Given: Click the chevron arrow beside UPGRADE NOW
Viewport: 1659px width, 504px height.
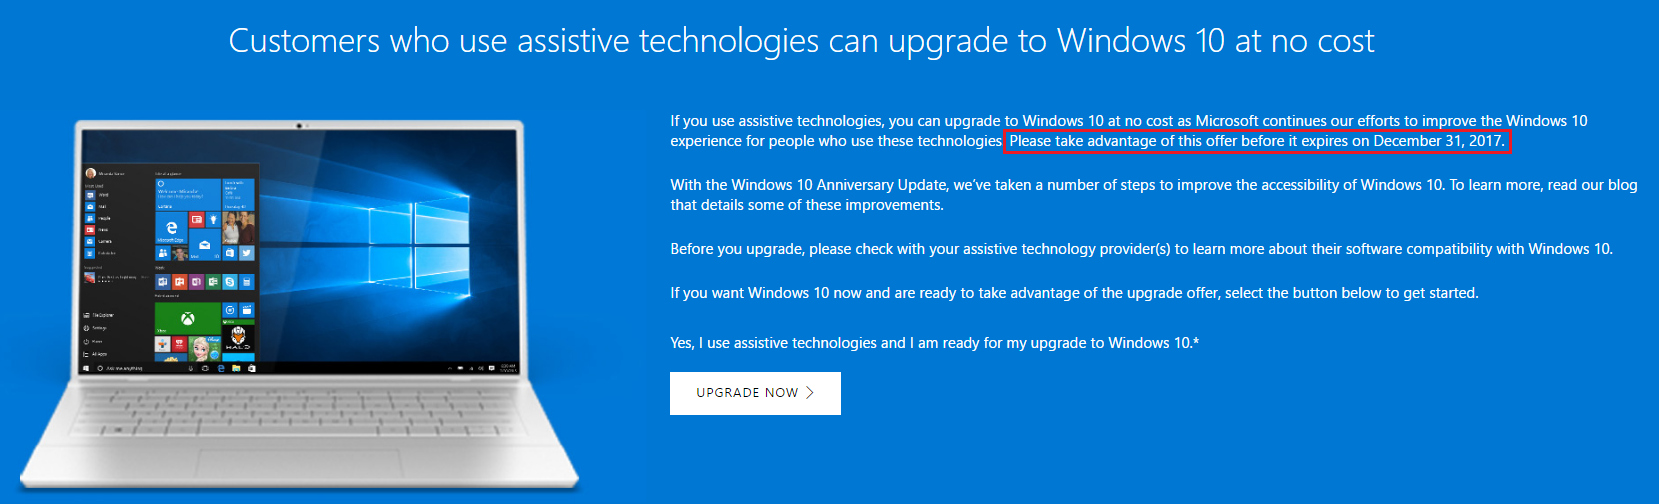Looking at the screenshot, I should click(810, 393).
